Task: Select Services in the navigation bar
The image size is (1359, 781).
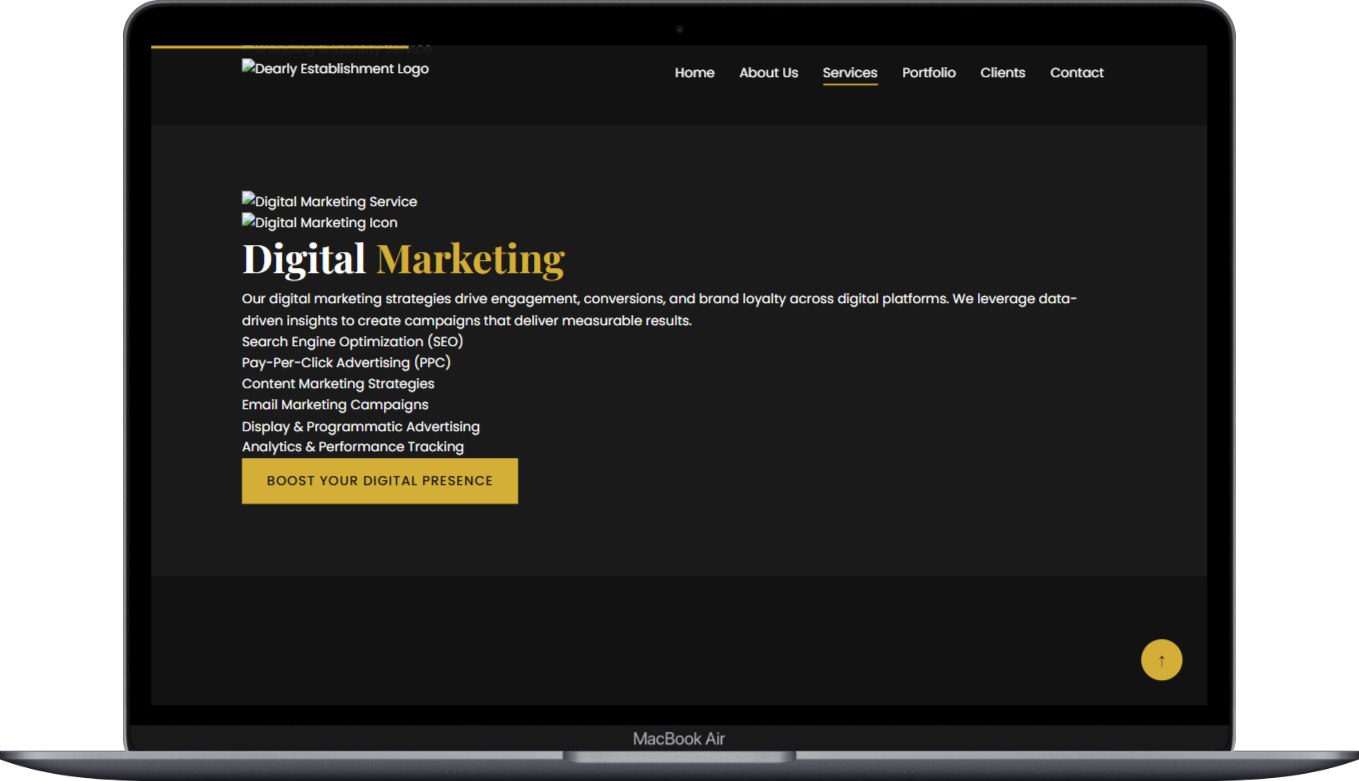Action: pos(849,73)
